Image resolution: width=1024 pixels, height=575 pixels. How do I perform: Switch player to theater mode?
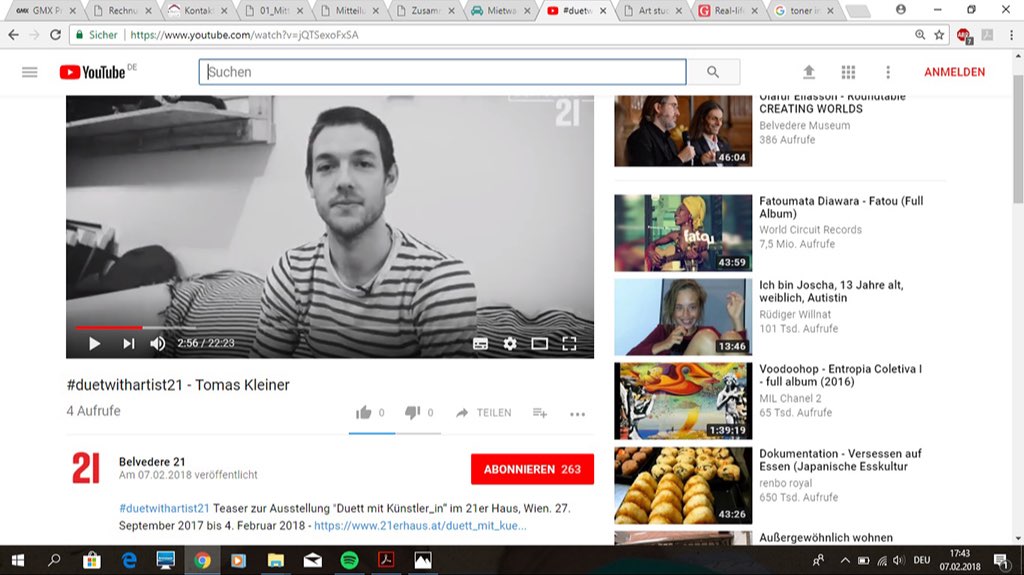coord(539,344)
